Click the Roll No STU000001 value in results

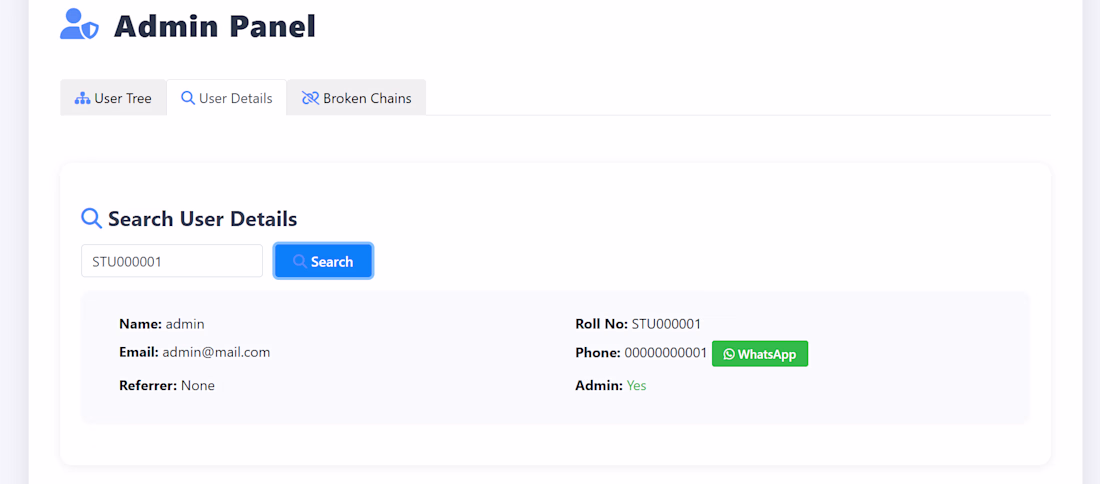pos(666,324)
